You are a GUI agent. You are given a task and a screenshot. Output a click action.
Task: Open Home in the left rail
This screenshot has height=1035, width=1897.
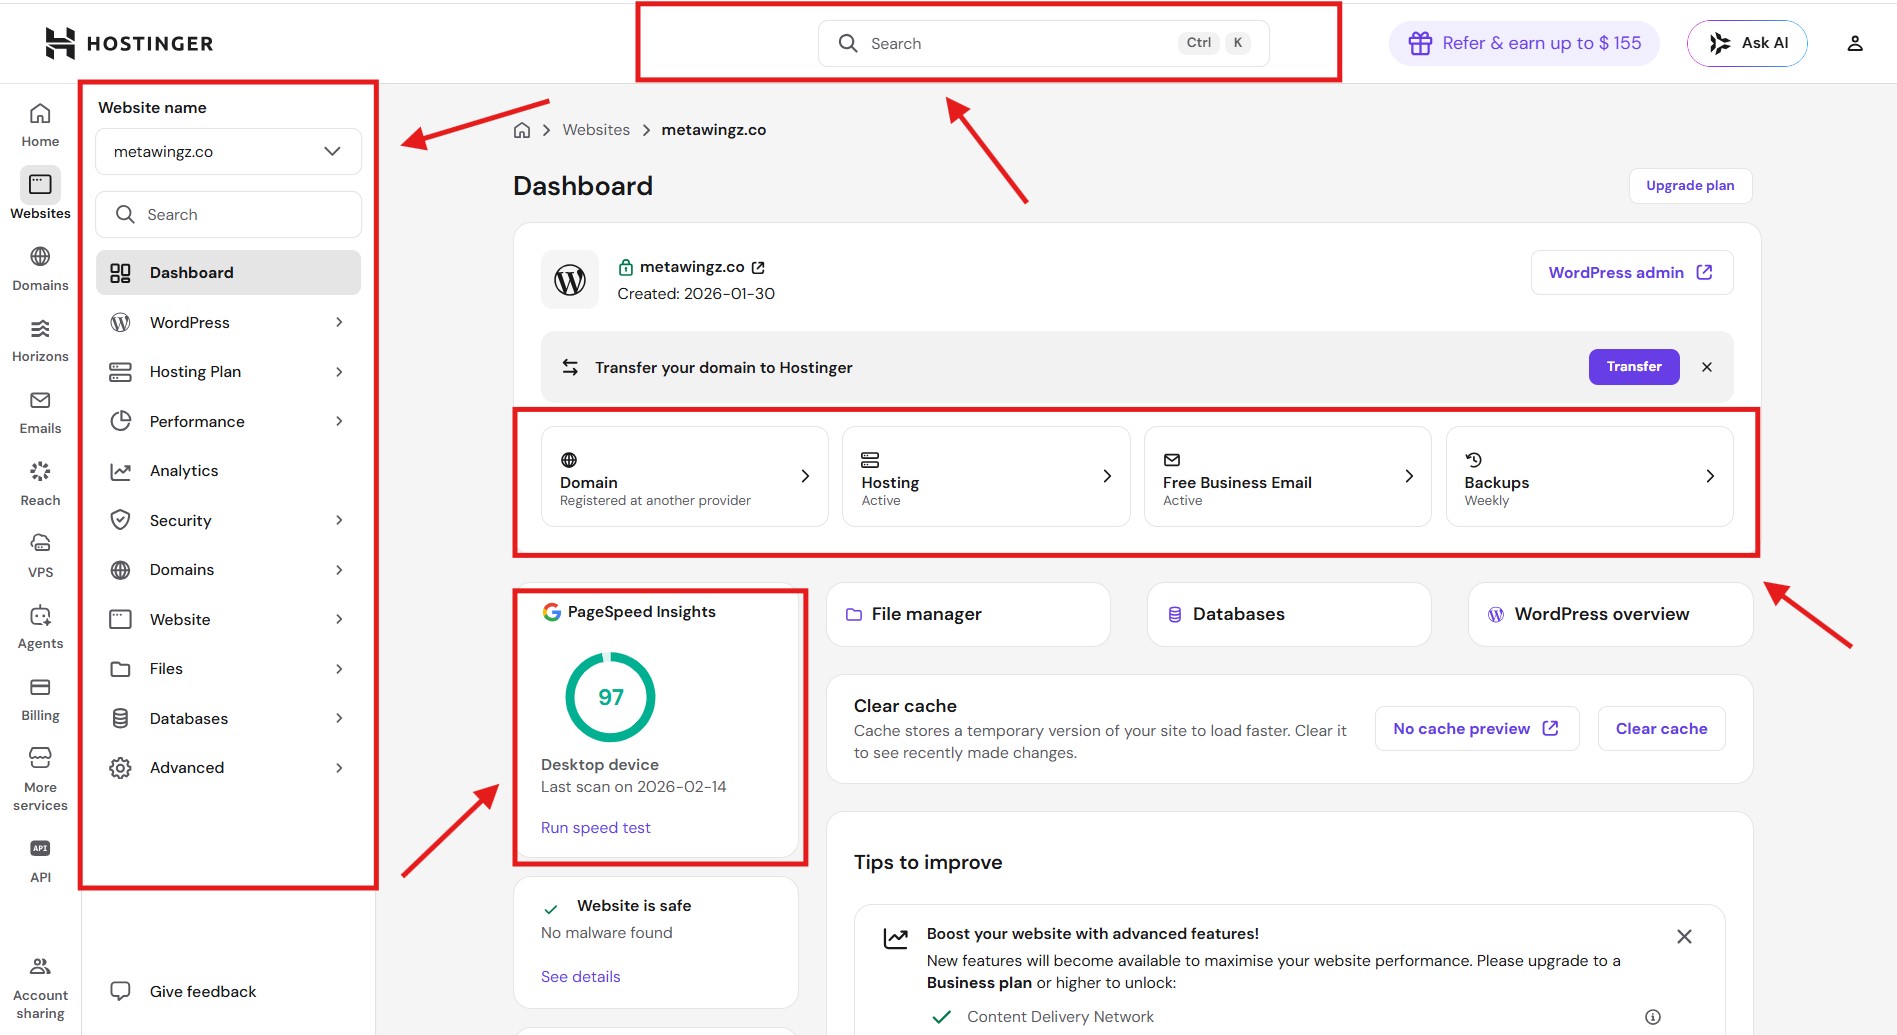pyautogui.click(x=40, y=125)
